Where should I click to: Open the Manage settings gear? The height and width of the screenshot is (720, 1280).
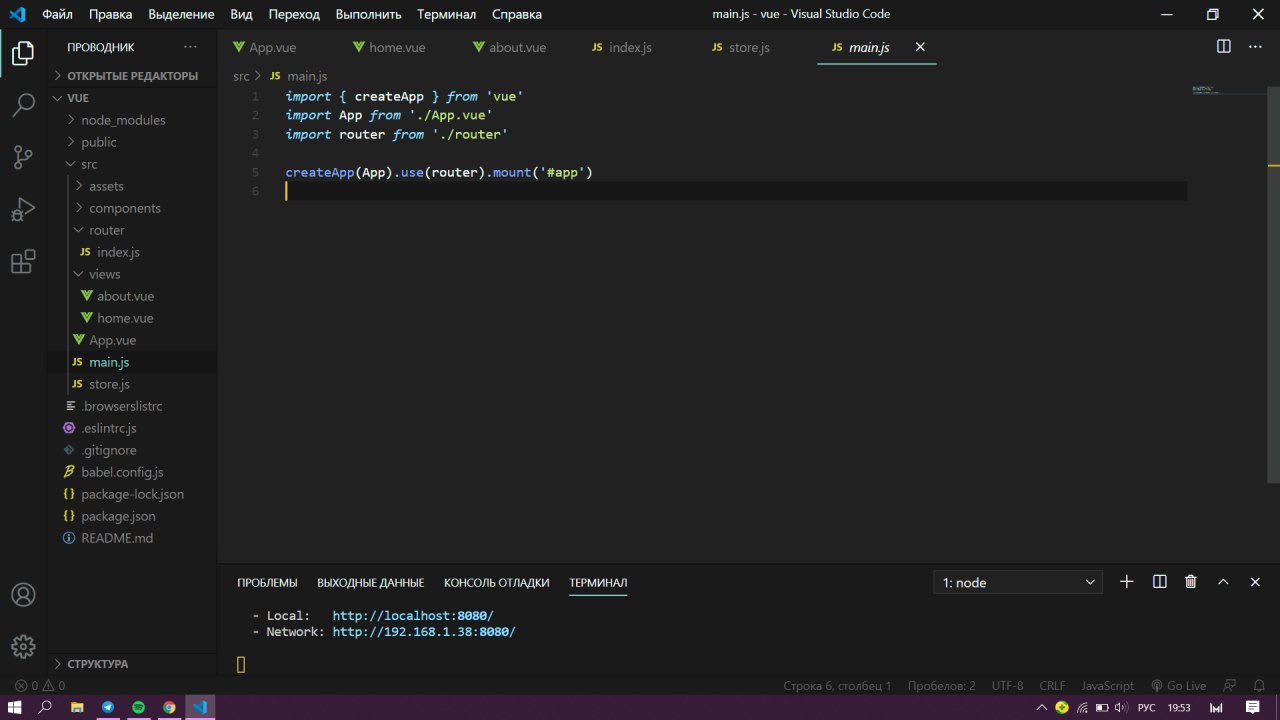coord(23,645)
